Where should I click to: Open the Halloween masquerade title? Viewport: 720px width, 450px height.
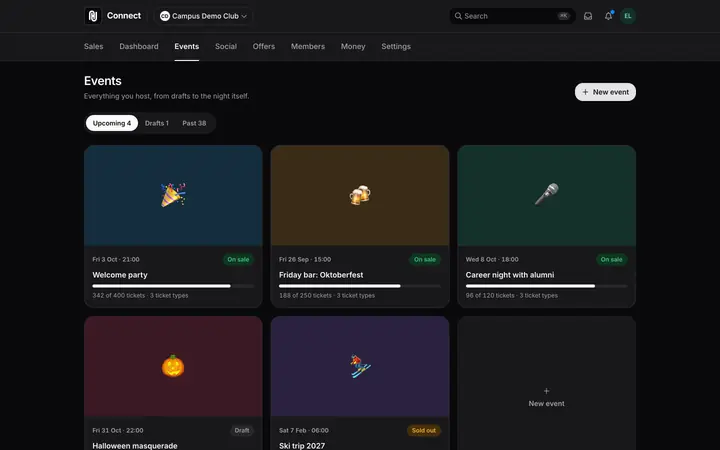coord(135,445)
